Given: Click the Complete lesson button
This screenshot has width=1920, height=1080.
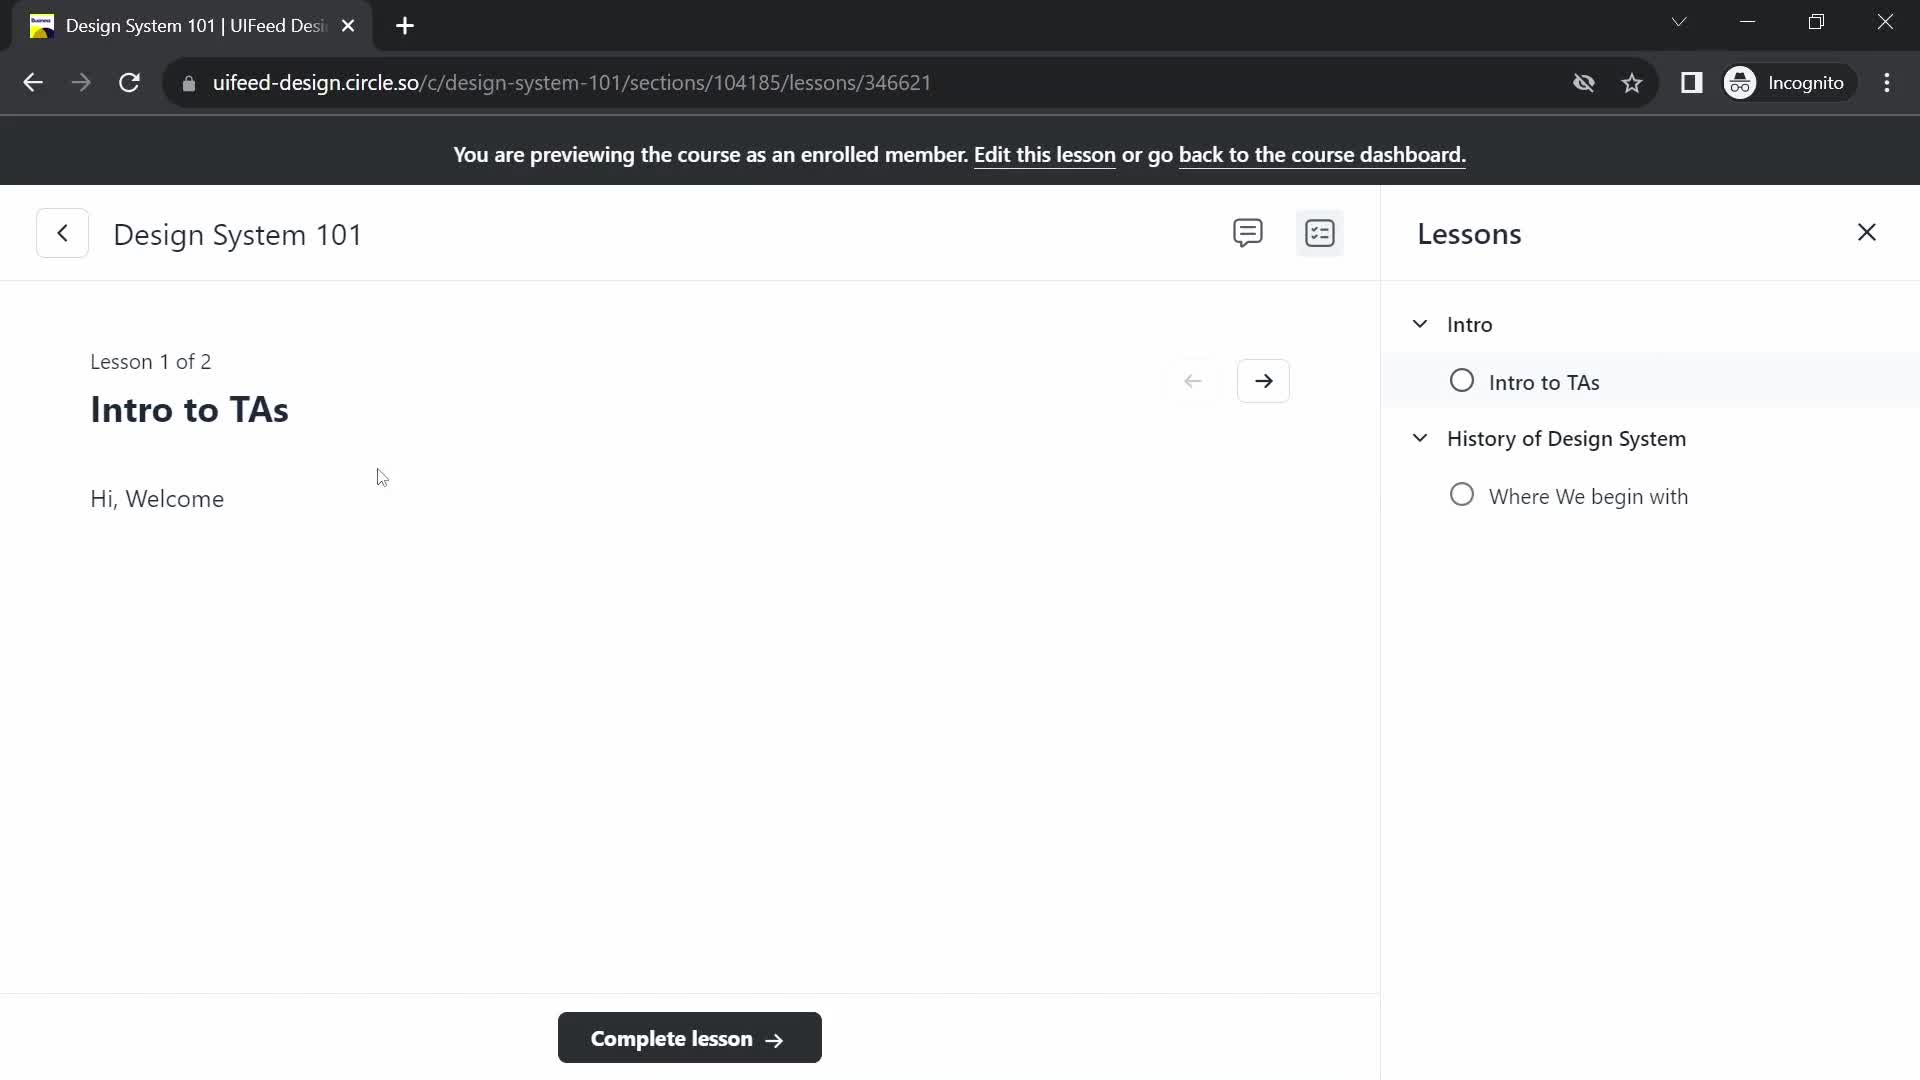Looking at the screenshot, I should click(690, 1038).
